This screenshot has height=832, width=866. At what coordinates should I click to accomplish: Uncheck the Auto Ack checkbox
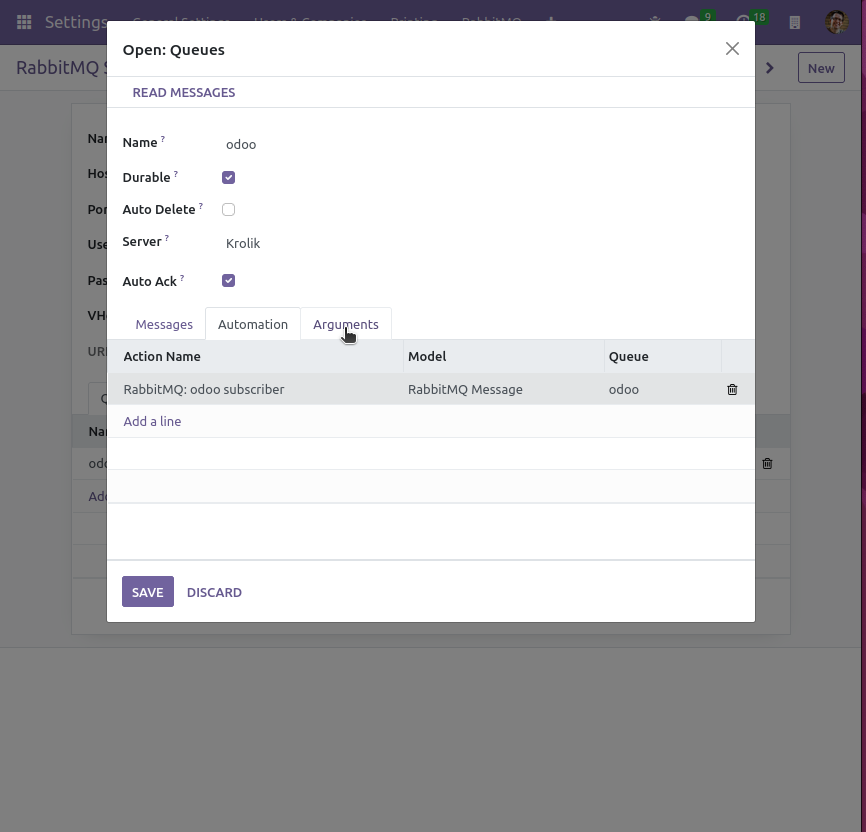[x=228, y=281]
